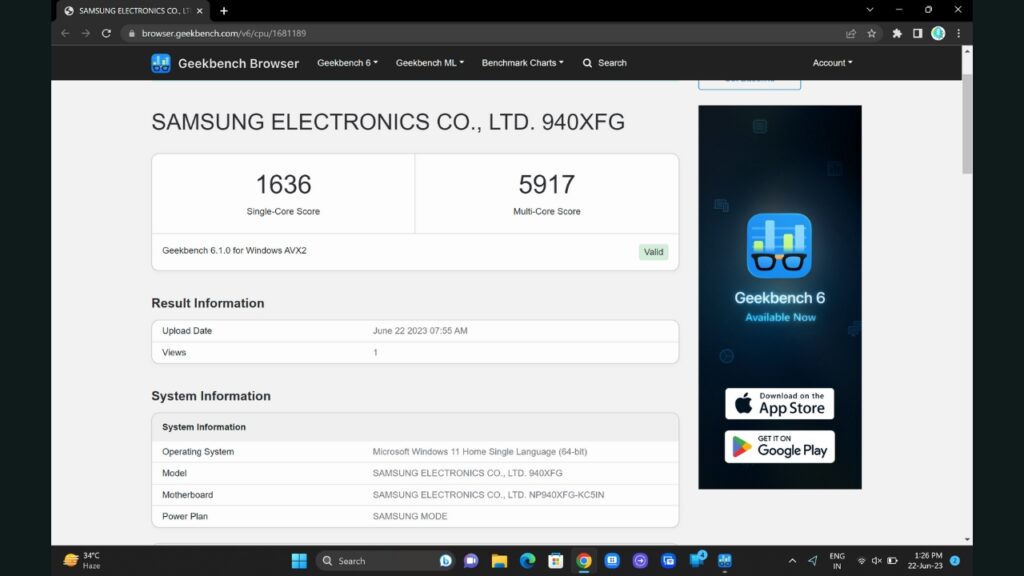Image resolution: width=1024 pixels, height=576 pixels.
Task: View site information via the lock icon
Action: tap(131, 33)
